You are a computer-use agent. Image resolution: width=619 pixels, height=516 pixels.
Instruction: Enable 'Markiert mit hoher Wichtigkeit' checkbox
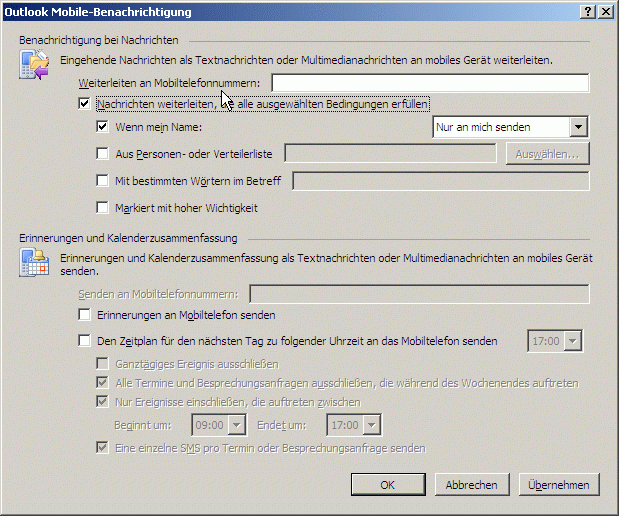pos(102,208)
